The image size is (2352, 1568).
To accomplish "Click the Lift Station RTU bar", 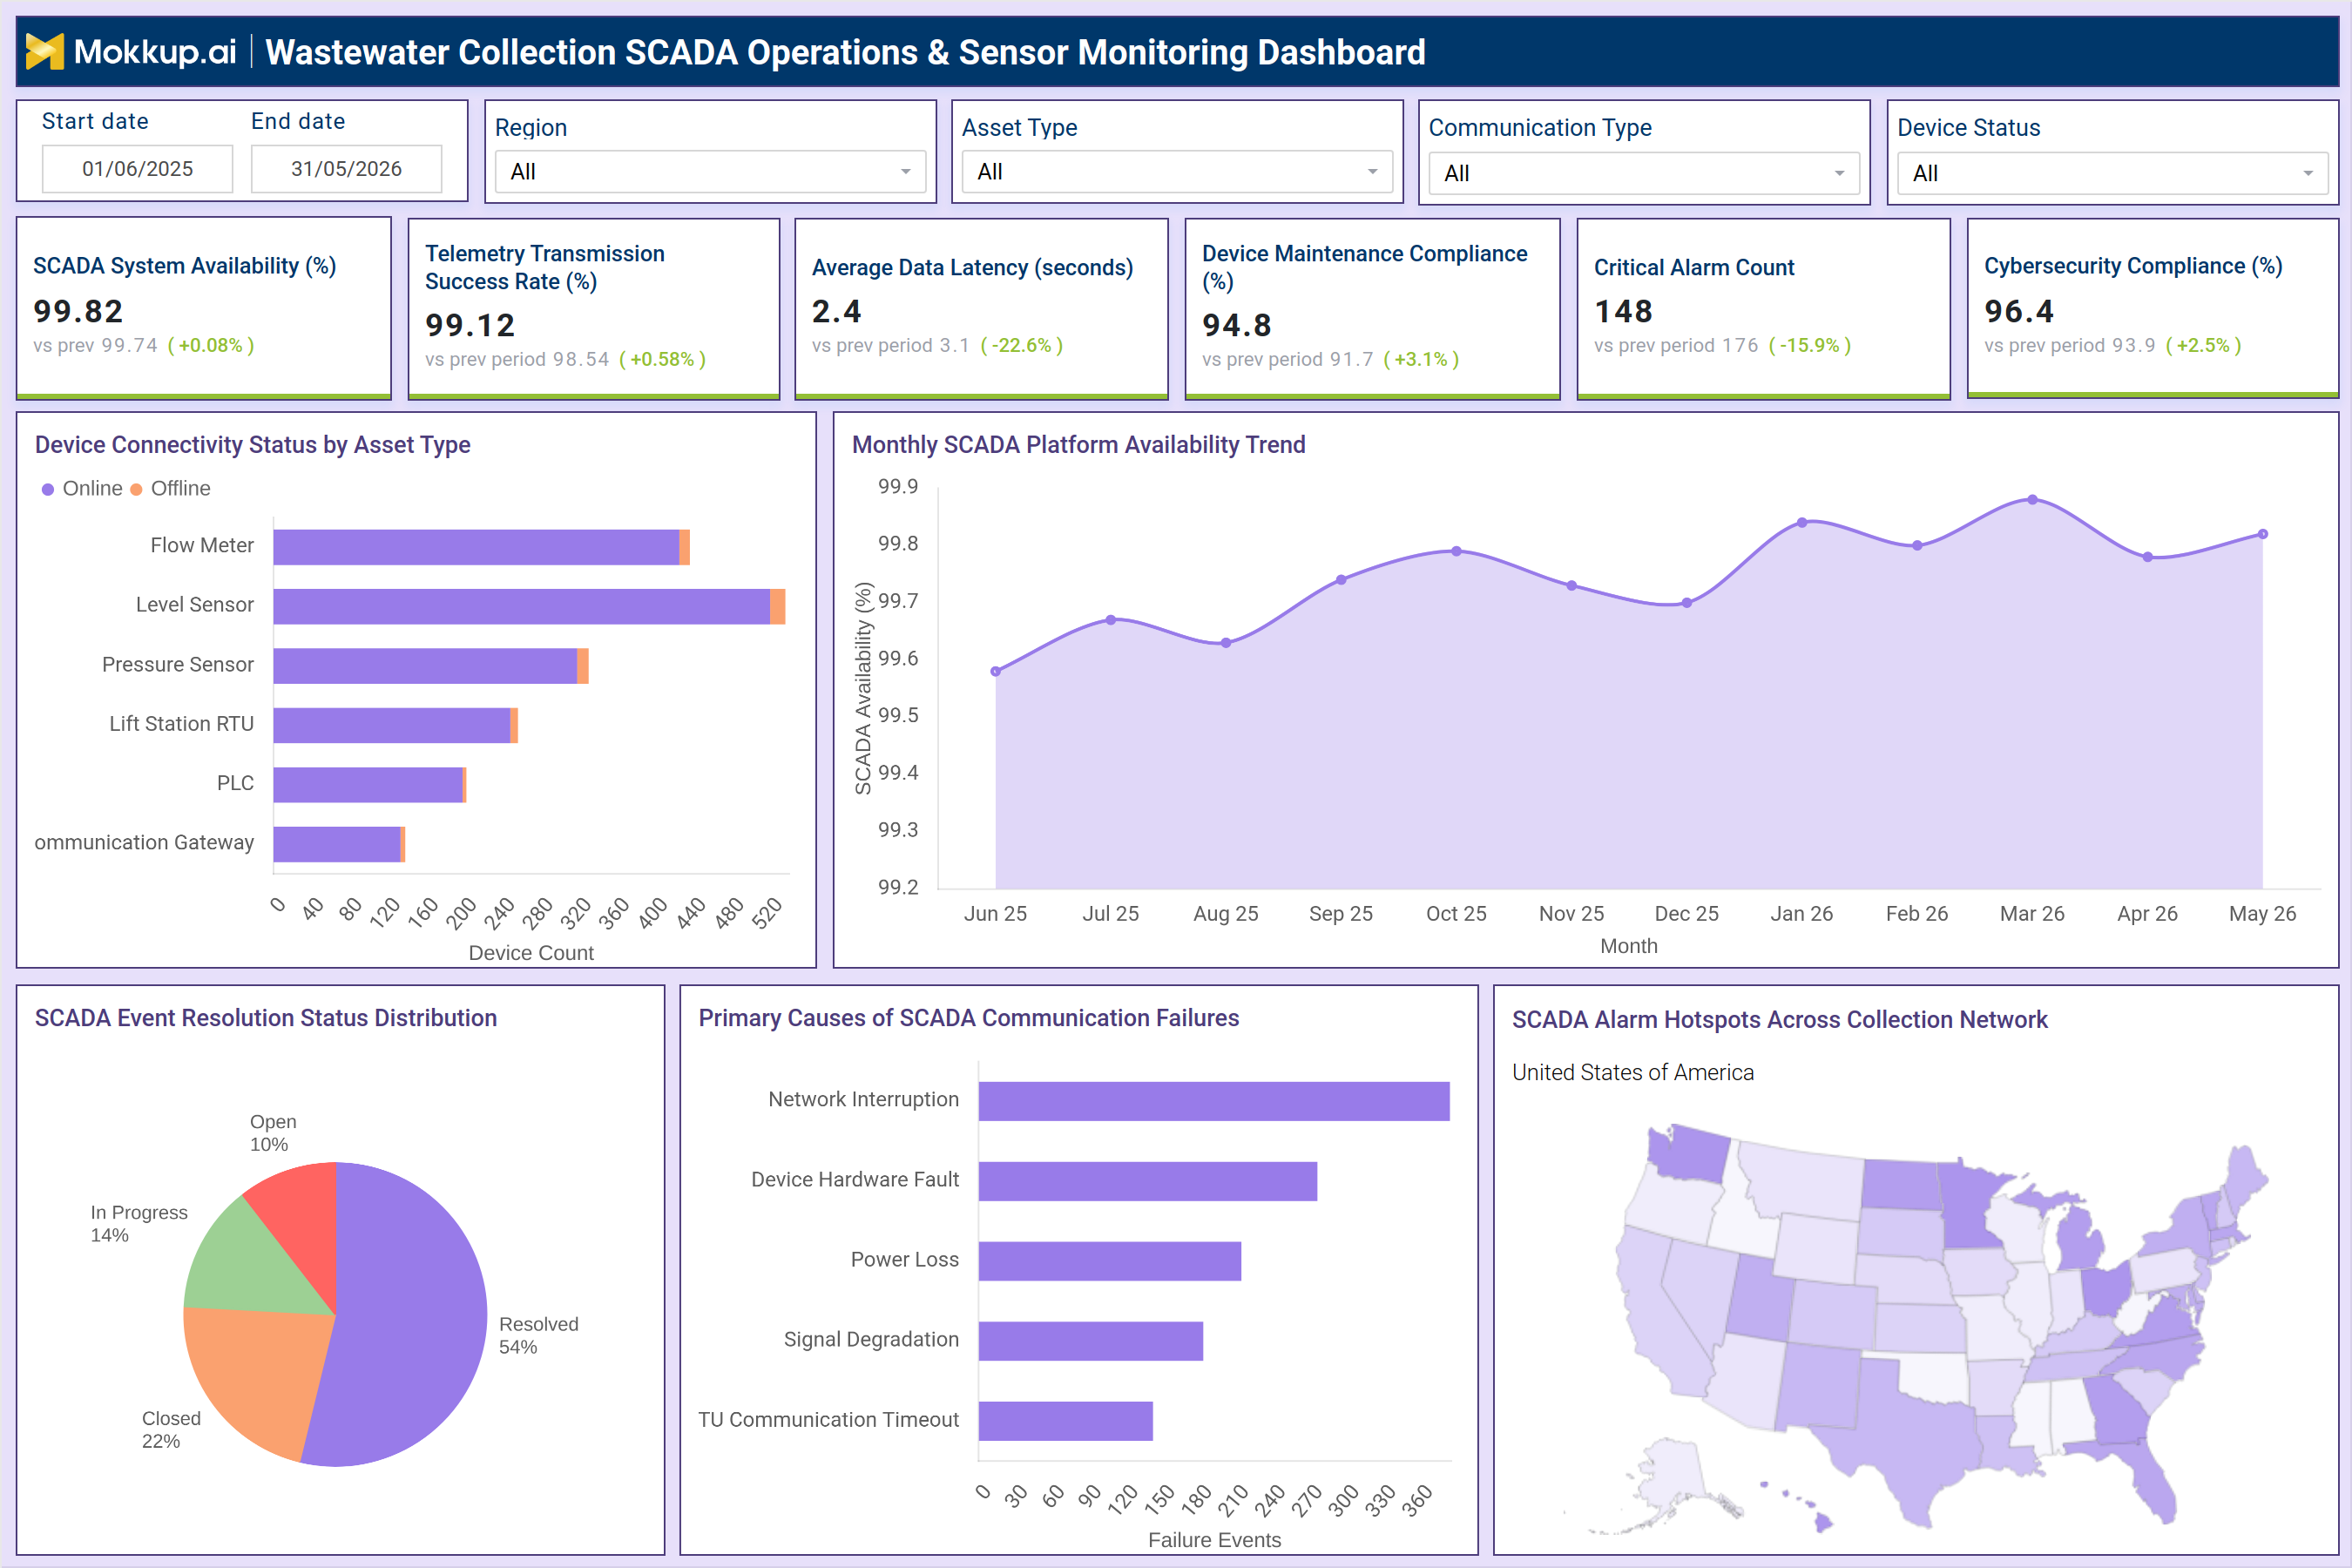I will click(x=392, y=725).
